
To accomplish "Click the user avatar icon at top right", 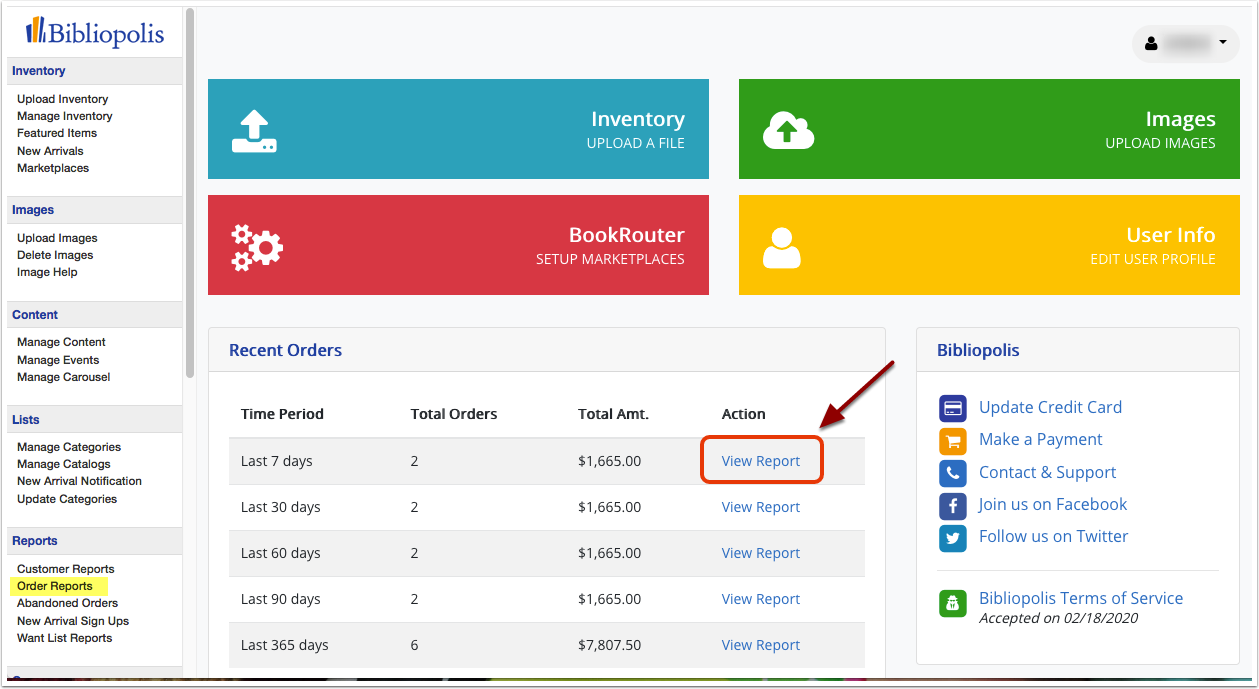I will [x=1151, y=44].
